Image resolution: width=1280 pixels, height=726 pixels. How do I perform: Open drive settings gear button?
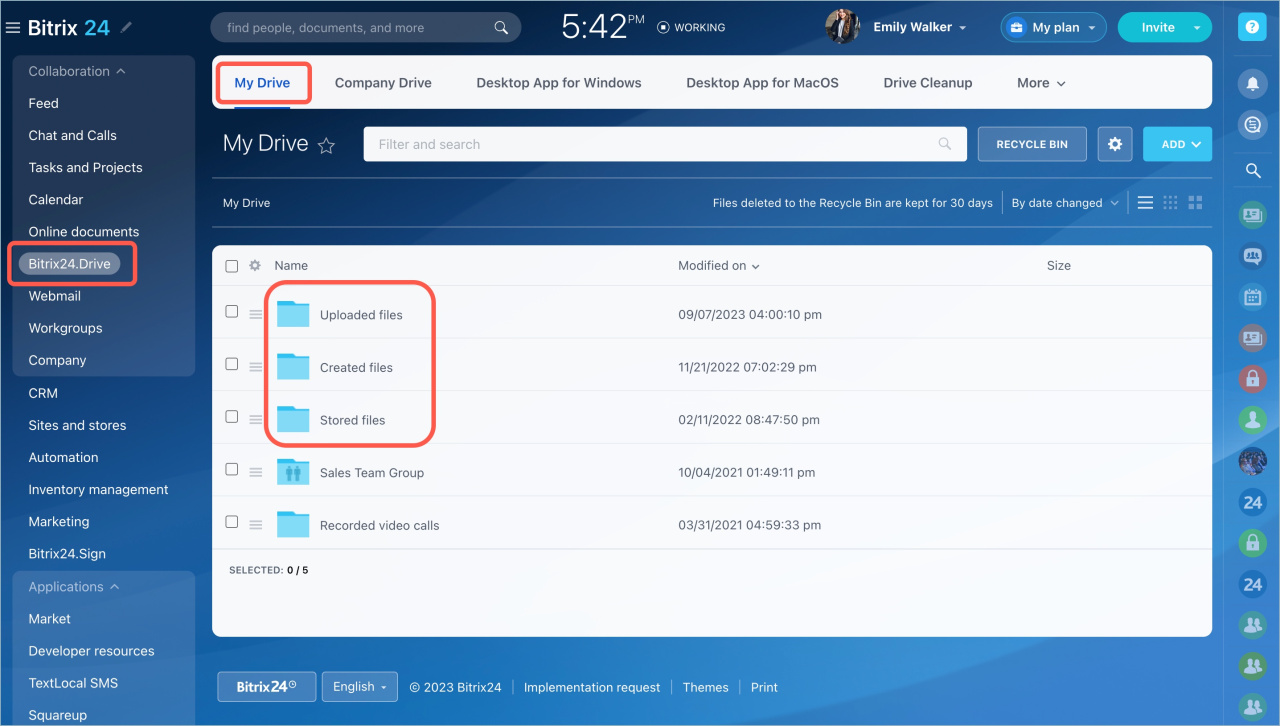click(x=1115, y=144)
